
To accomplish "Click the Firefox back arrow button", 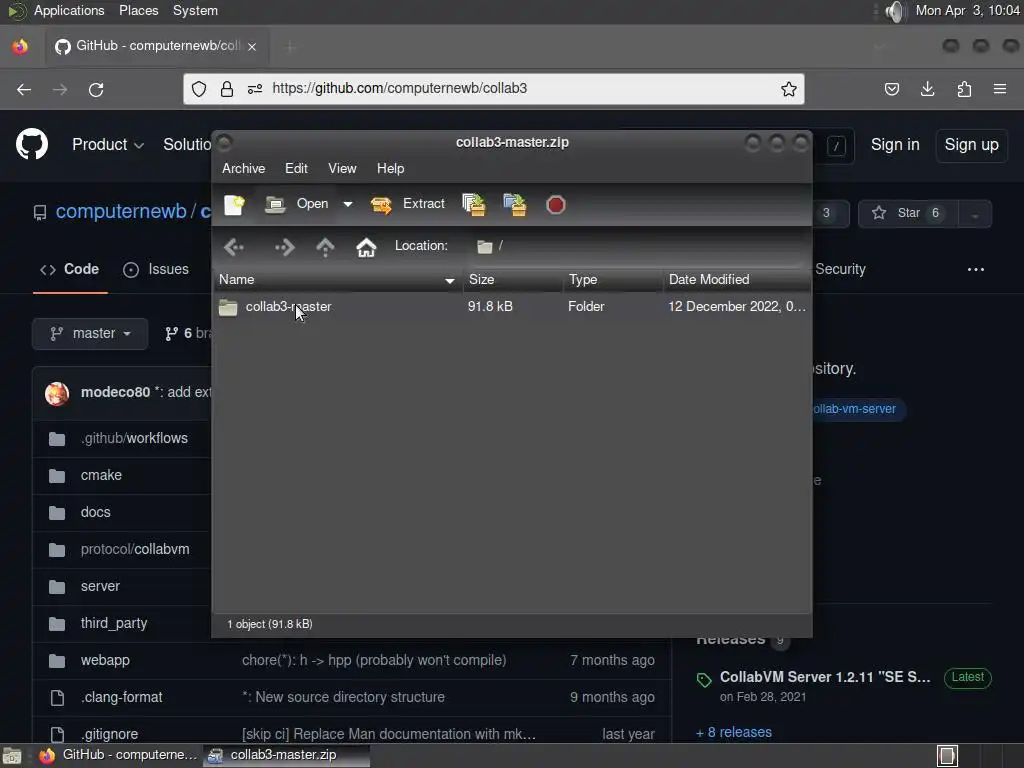I will click(x=24, y=89).
